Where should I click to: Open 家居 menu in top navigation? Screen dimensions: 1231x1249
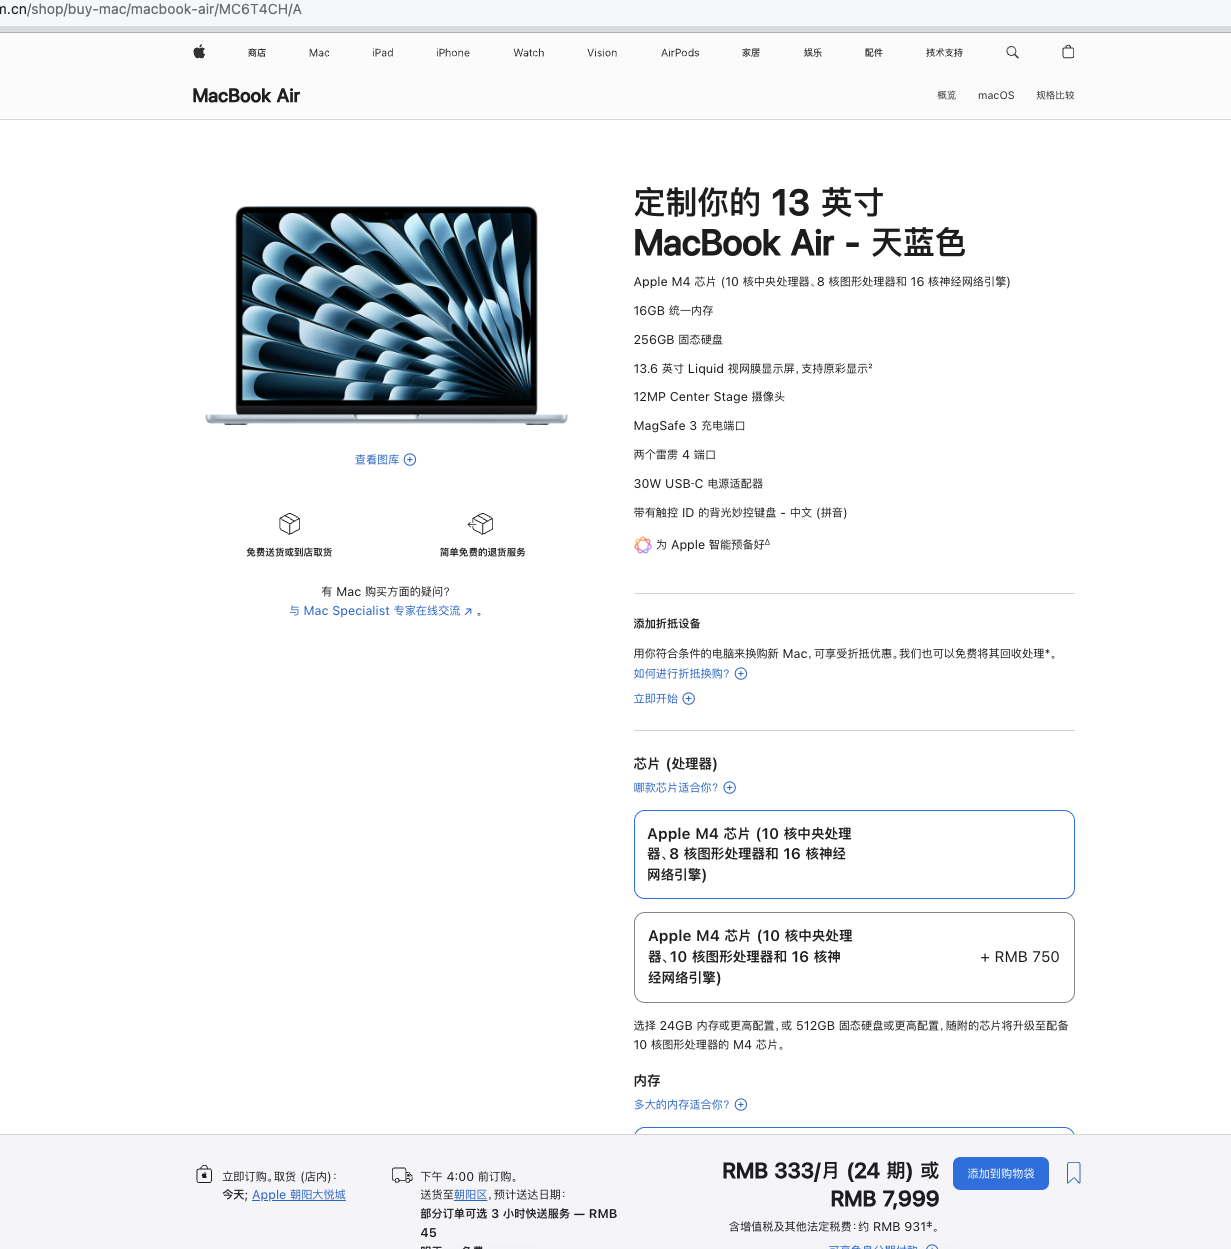(x=751, y=53)
